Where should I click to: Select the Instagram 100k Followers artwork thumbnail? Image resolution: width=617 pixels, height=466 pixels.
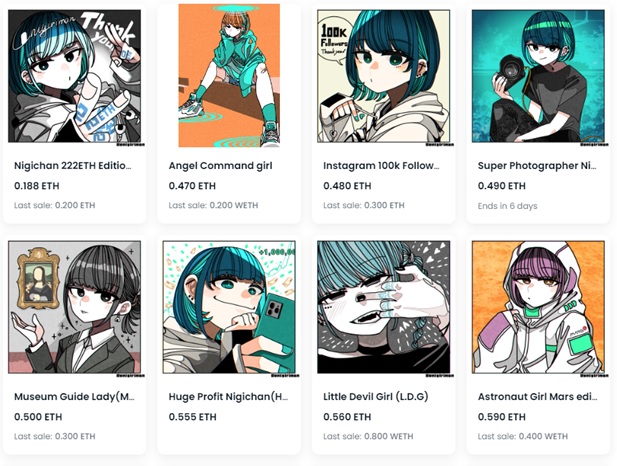point(383,76)
